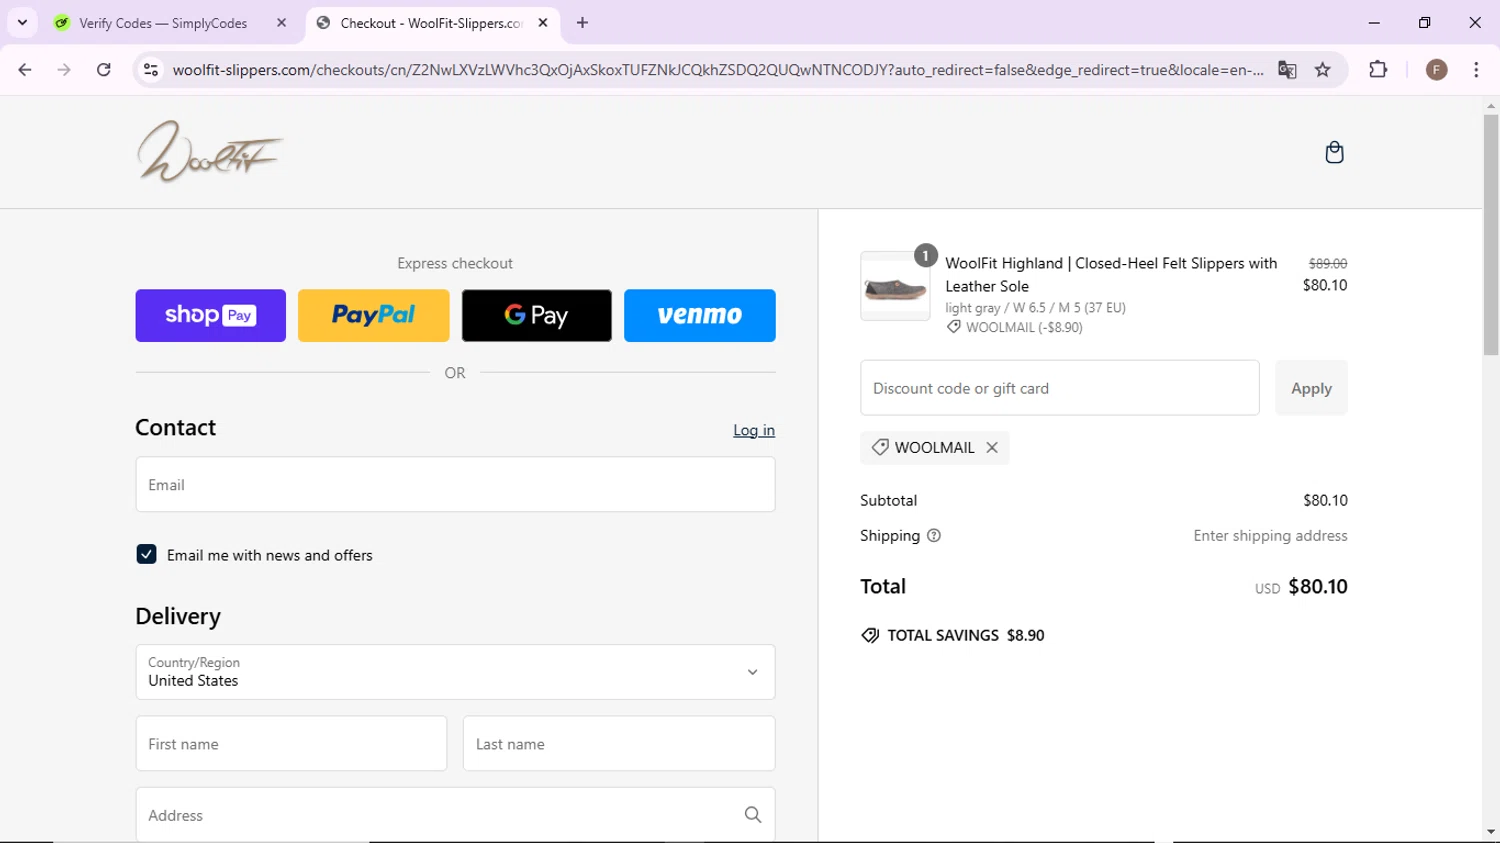Screen dimensions: 1500x843
Task: Close the Verify Codes SimplyCodes tab
Action: click(281, 23)
